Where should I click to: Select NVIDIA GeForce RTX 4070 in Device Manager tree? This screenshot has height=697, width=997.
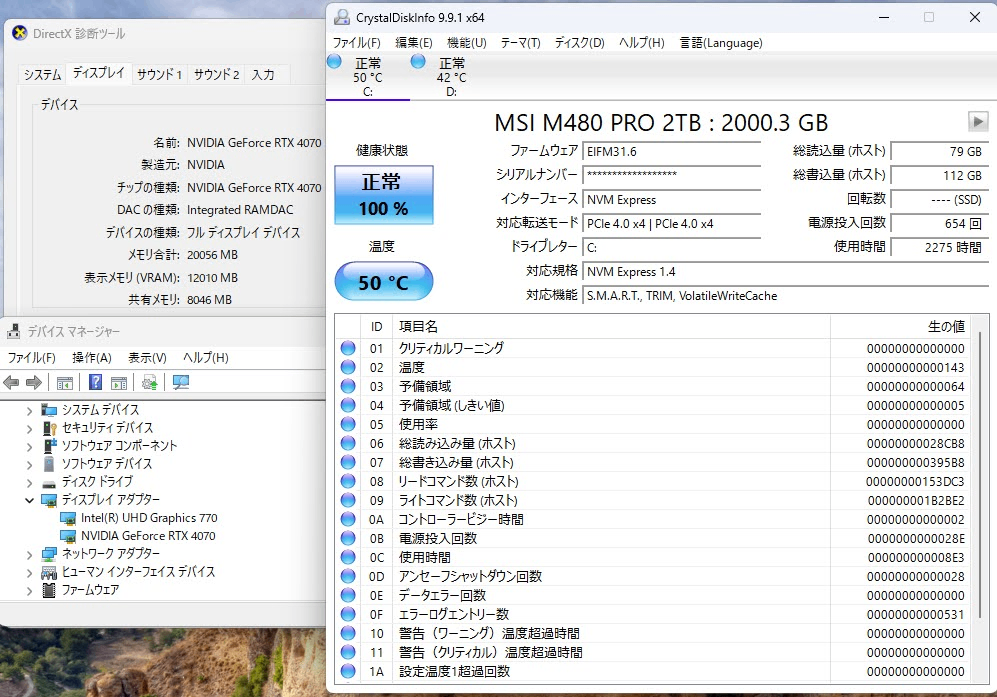click(x=148, y=536)
